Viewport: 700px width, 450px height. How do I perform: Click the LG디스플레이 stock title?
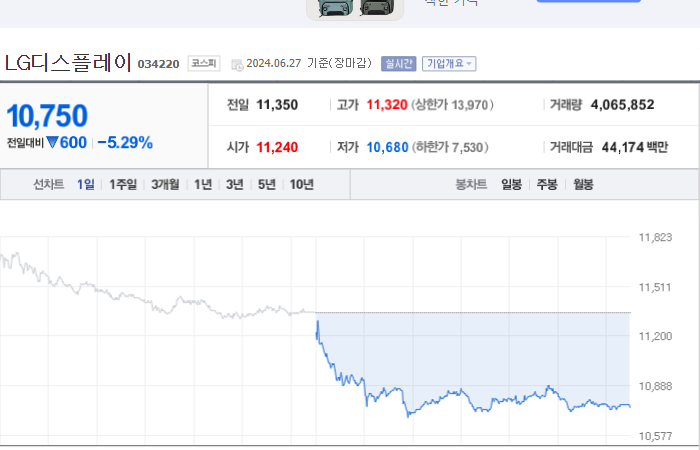pyautogui.click(x=68, y=62)
